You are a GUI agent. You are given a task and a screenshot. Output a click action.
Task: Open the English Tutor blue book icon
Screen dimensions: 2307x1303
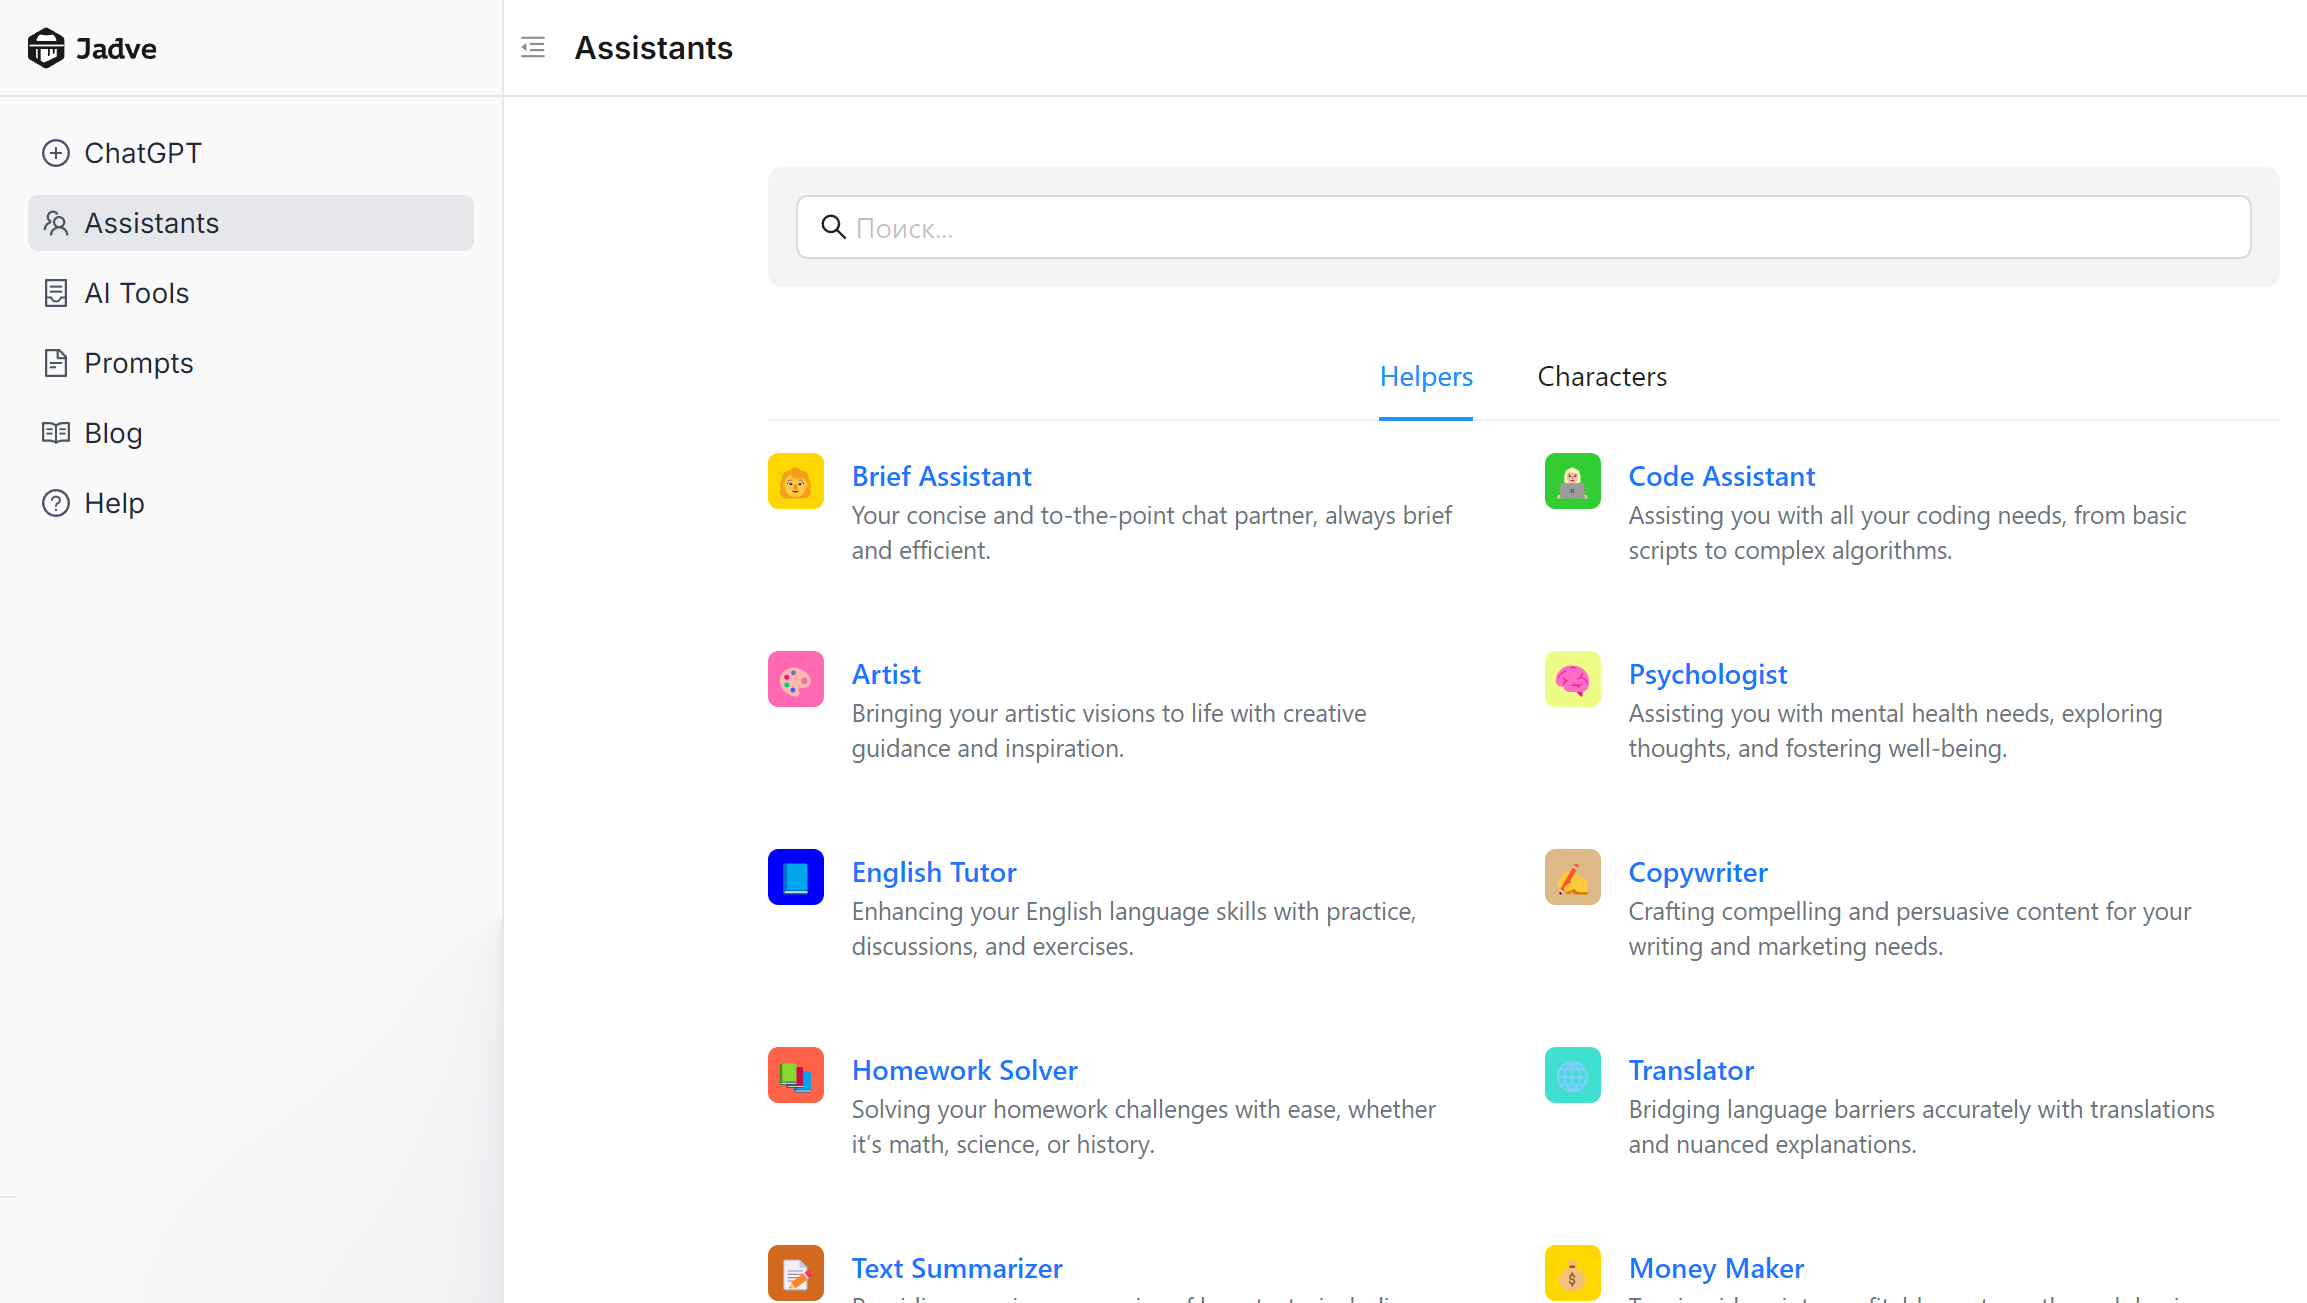(x=795, y=877)
